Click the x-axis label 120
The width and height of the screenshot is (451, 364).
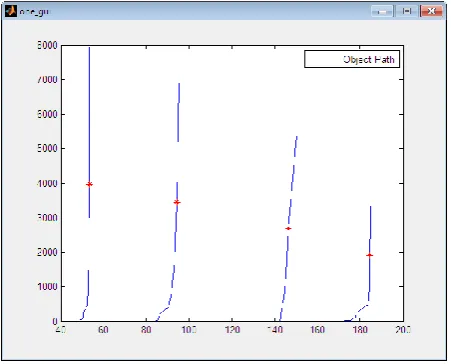[232, 330]
